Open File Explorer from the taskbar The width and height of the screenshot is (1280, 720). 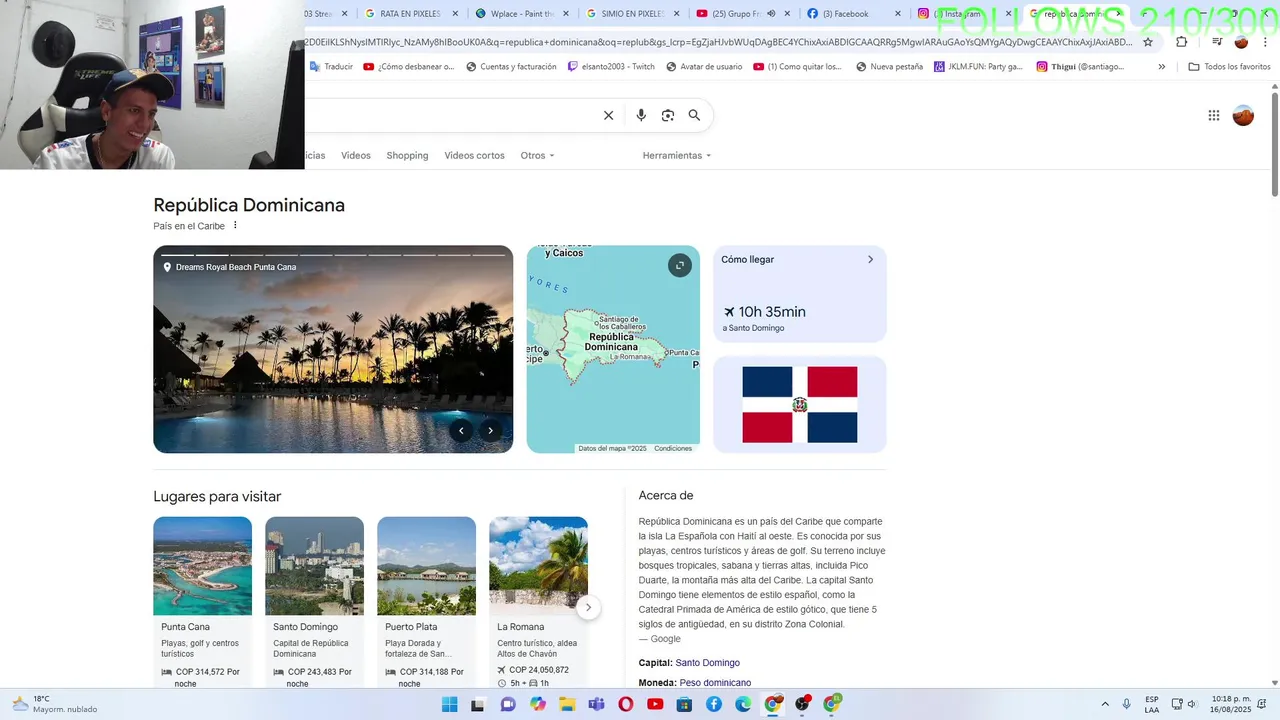tap(567, 704)
